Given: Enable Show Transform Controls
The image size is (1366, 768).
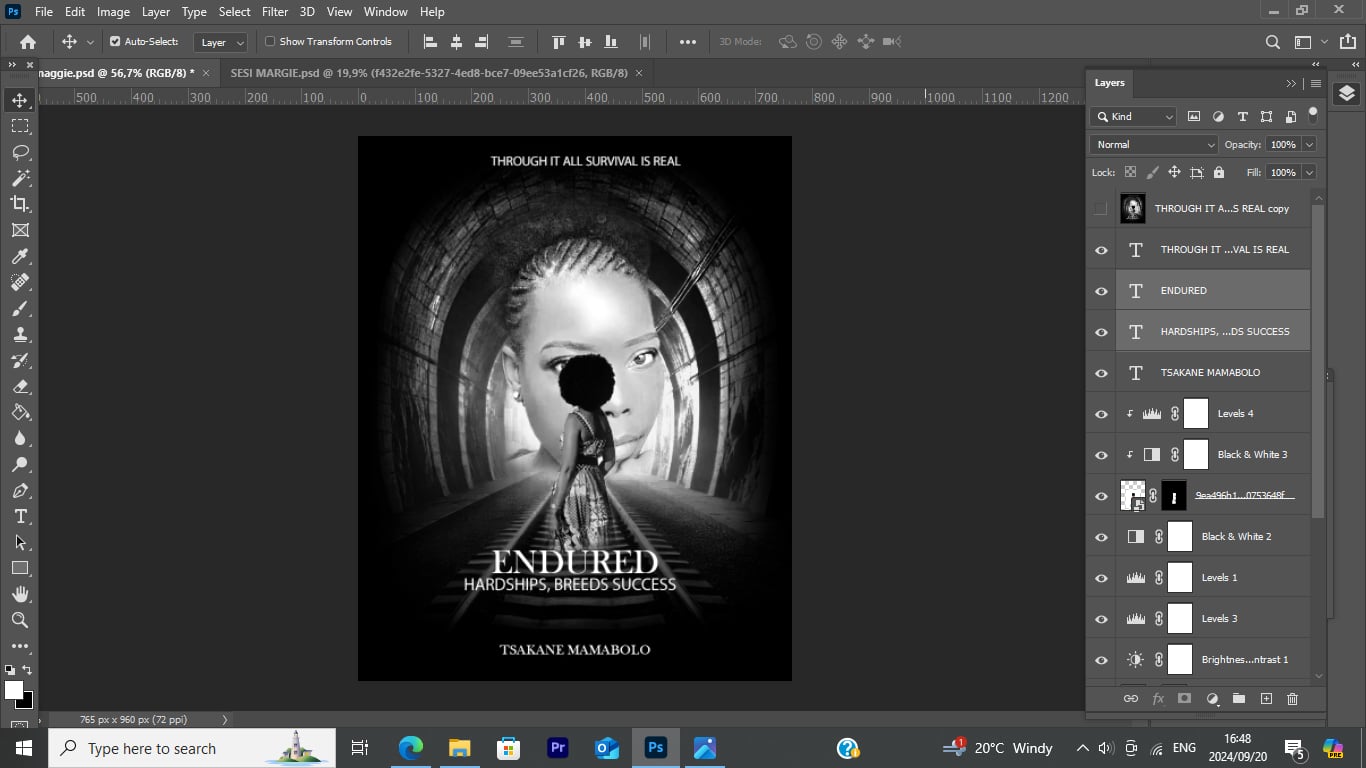Looking at the screenshot, I should [270, 42].
